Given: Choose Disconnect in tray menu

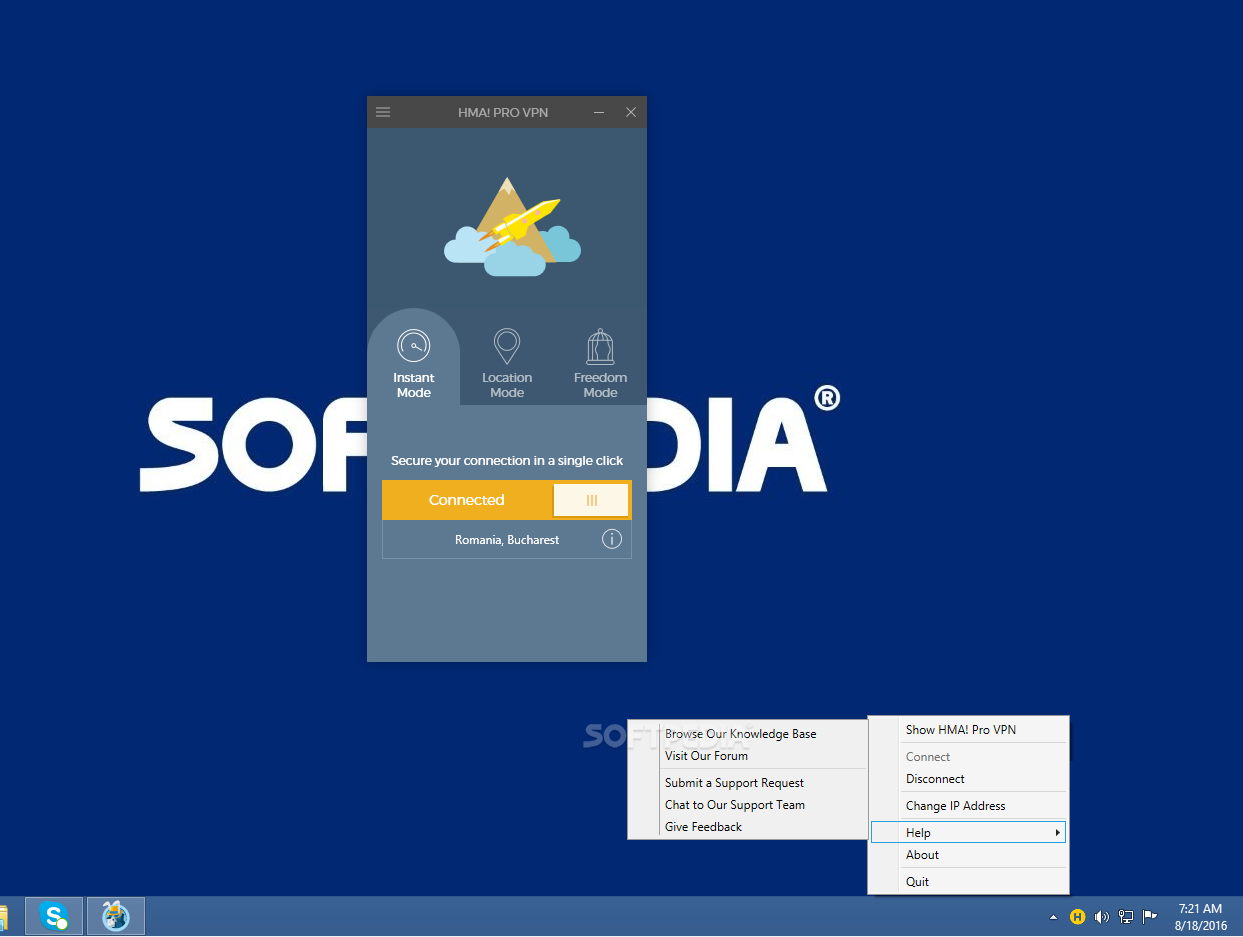Looking at the screenshot, I should pyautogui.click(x=968, y=779).
